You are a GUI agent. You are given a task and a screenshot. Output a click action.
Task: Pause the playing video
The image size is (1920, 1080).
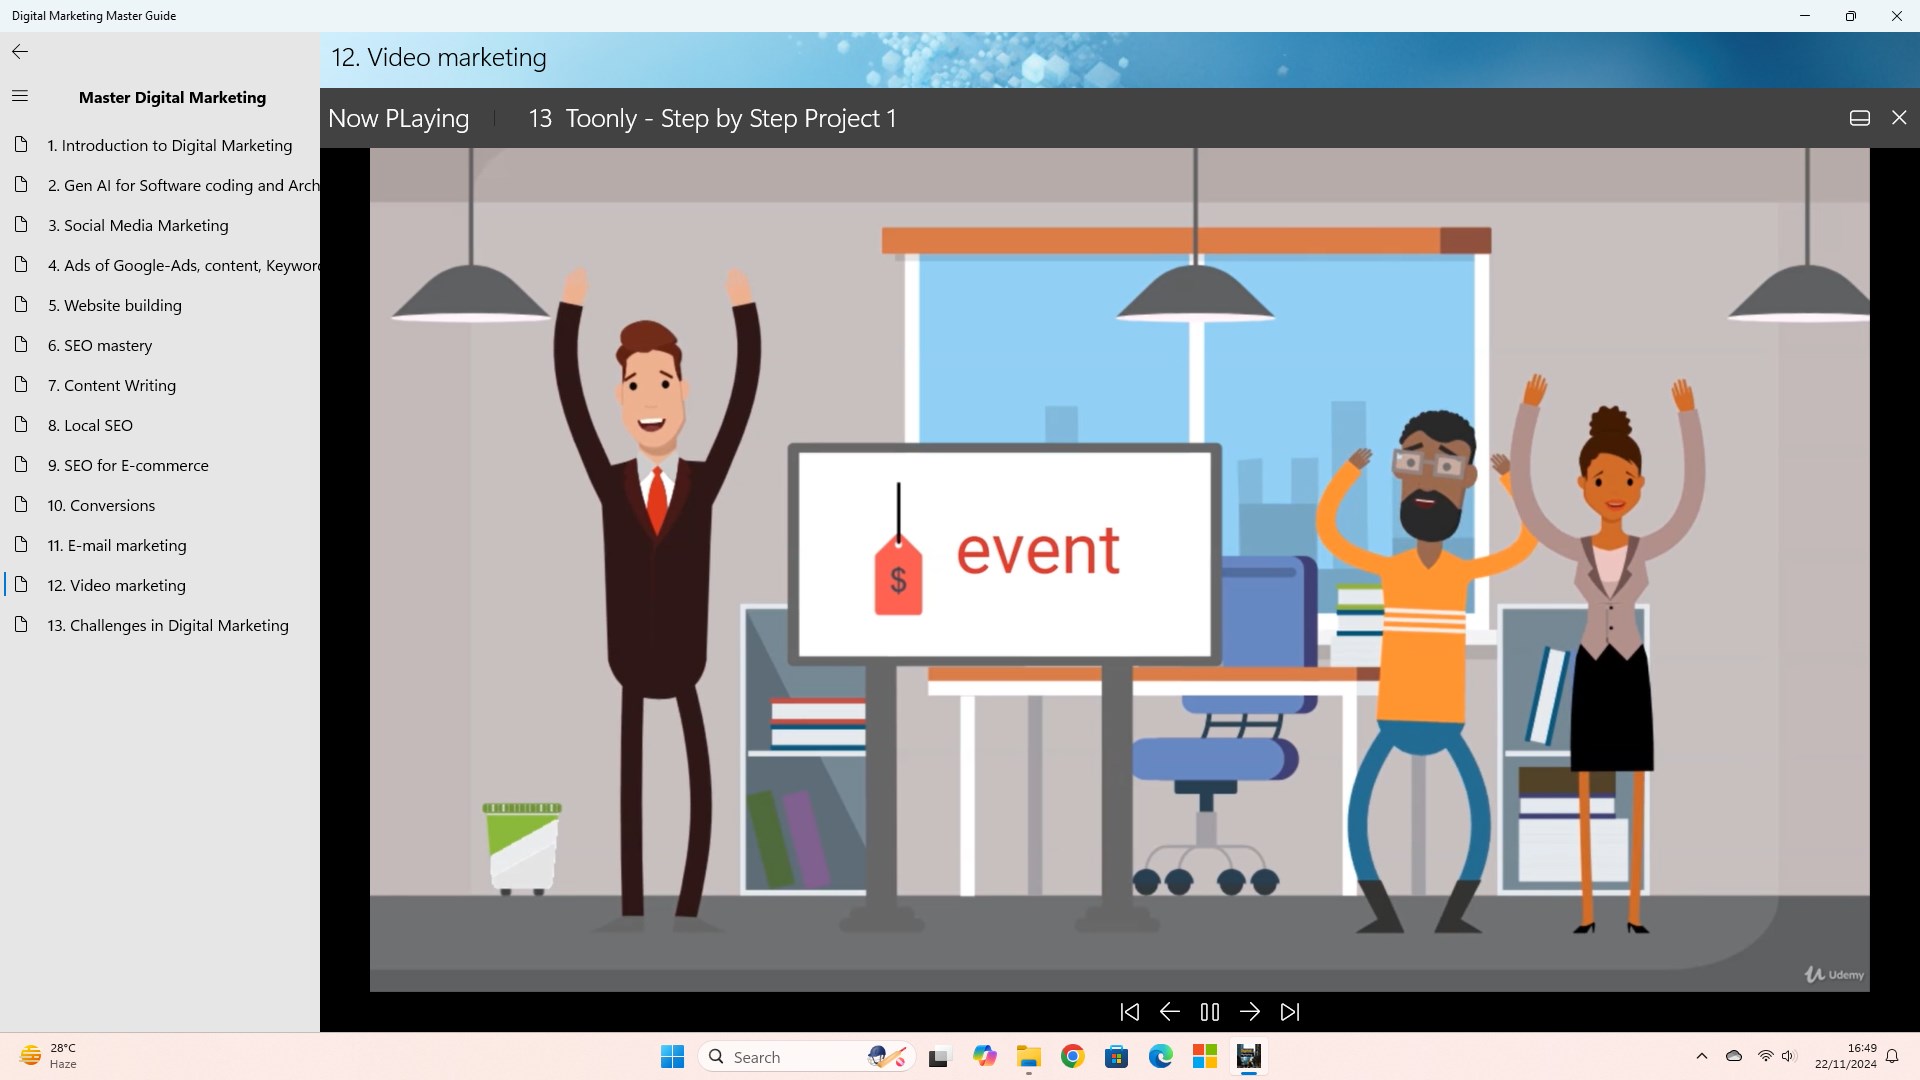coord(1209,1012)
